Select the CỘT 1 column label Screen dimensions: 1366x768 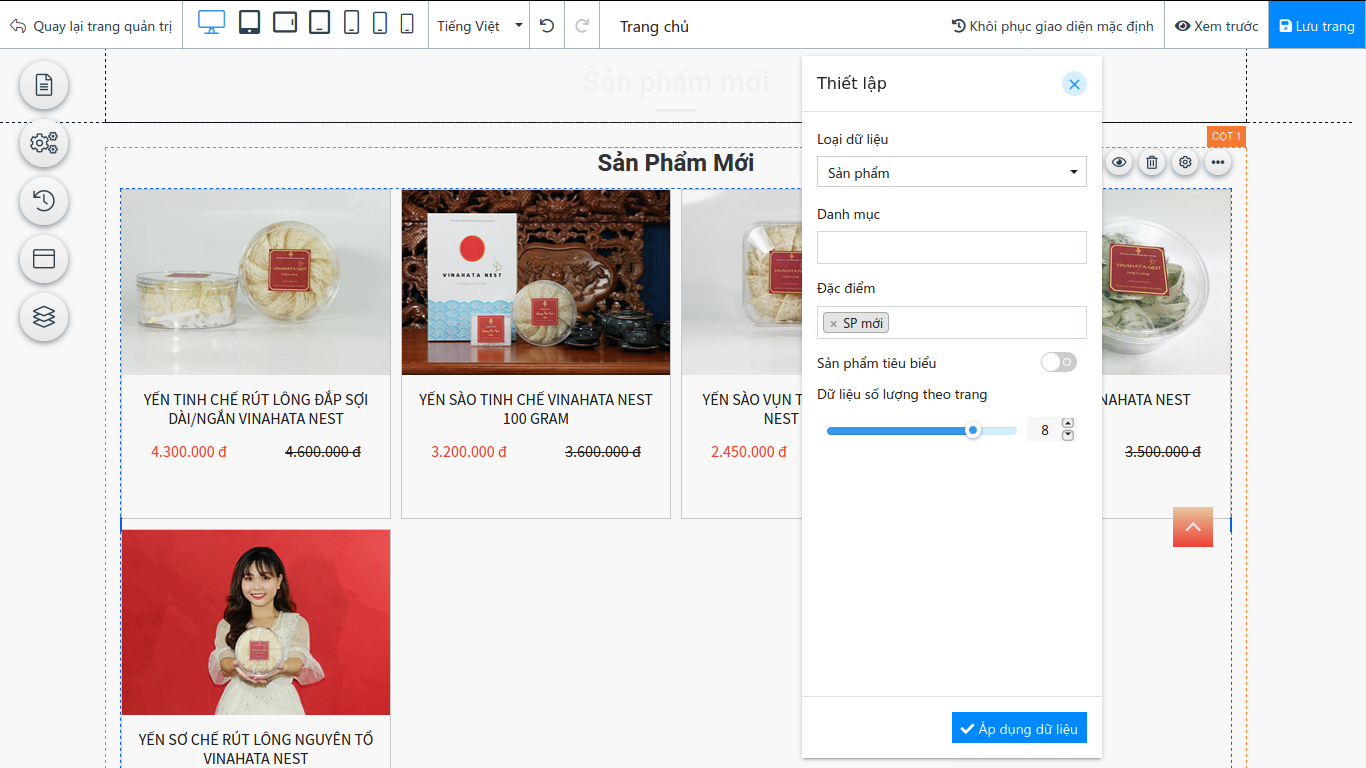[1226, 137]
